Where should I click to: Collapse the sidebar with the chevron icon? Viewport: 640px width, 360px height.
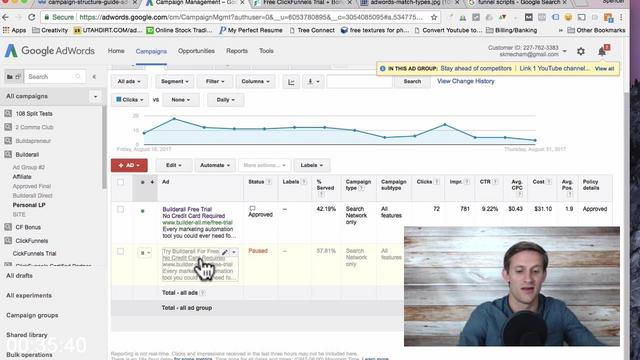pyautogui.click(x=94, y=77)
